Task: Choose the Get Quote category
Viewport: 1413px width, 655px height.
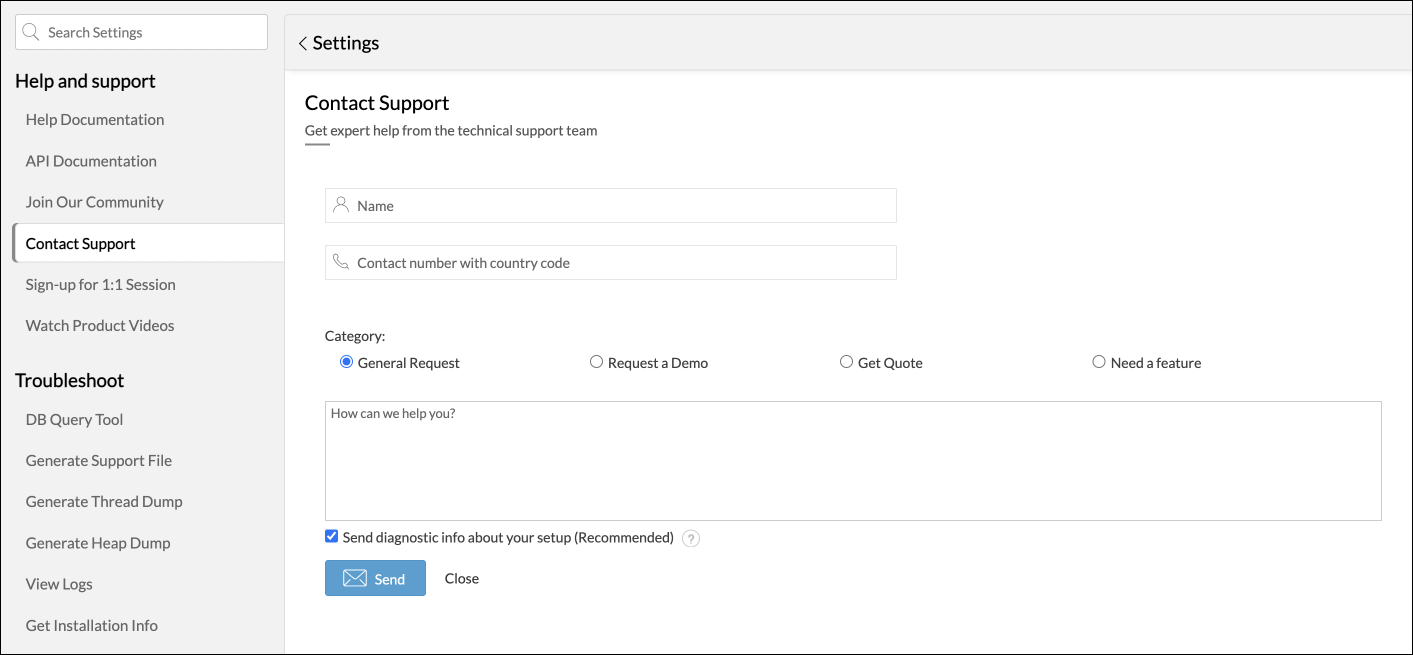Action: pos(846,362)
